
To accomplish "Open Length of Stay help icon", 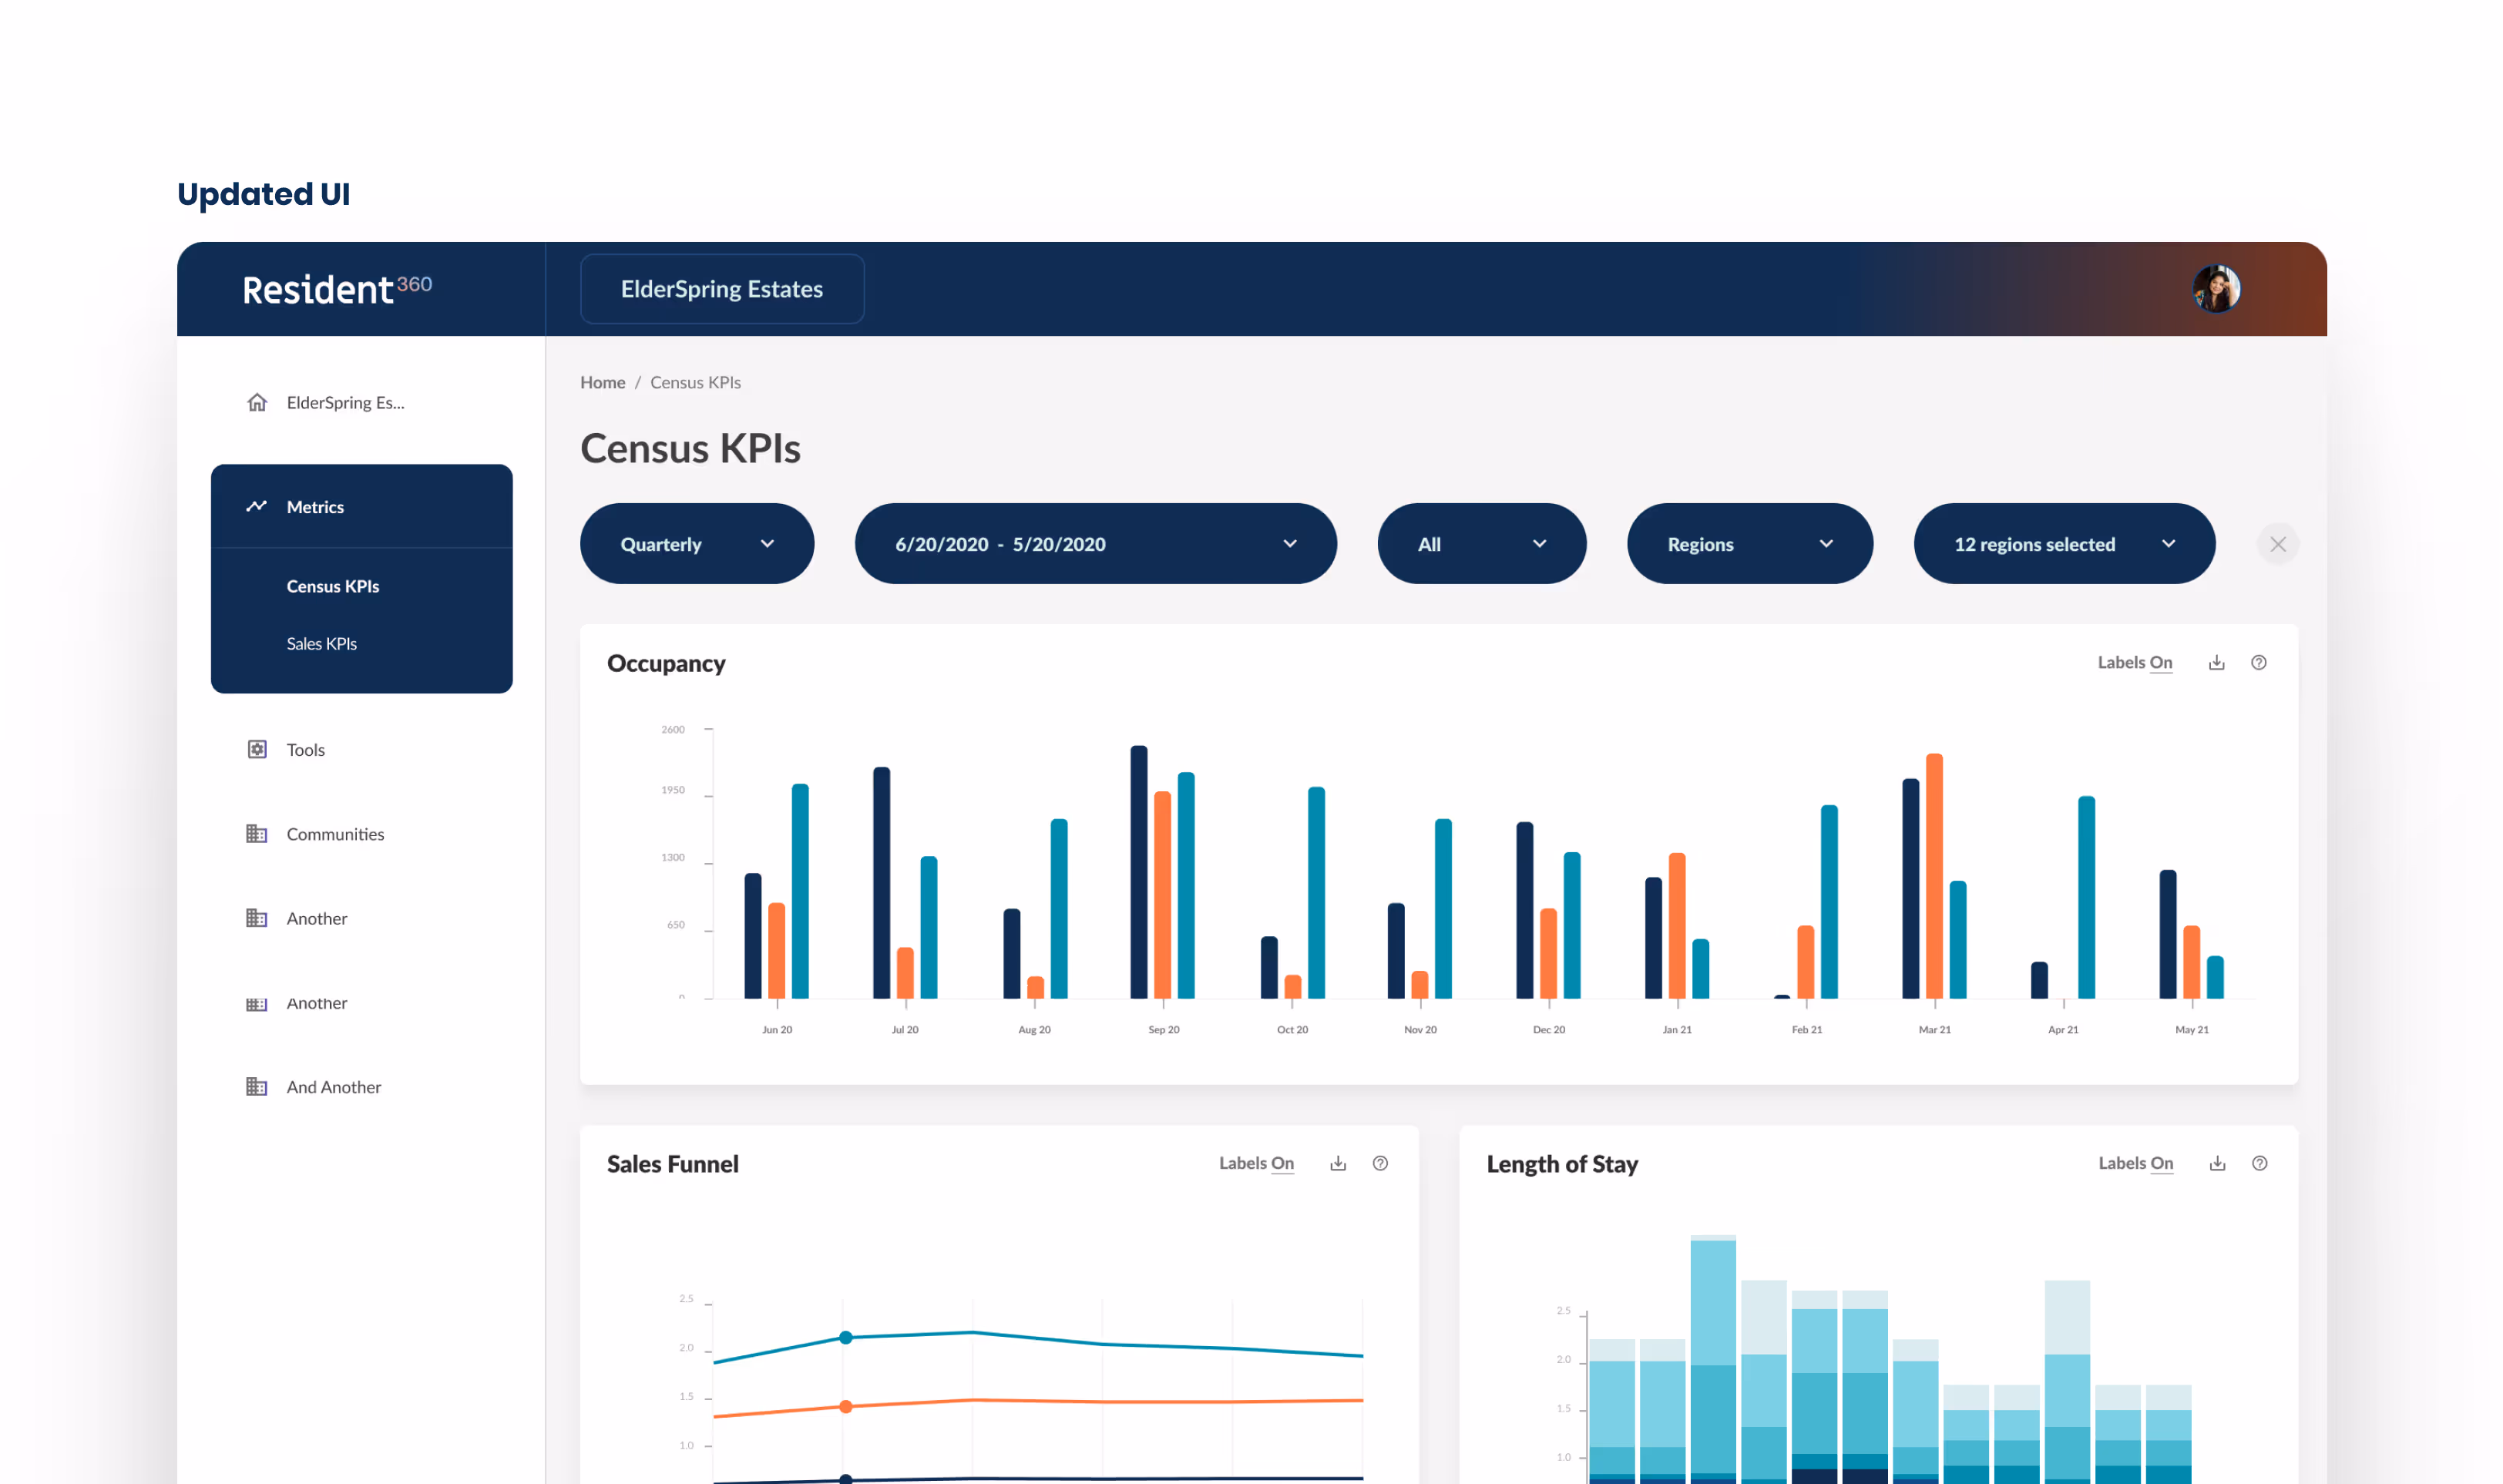I will click(2259, 1163).
